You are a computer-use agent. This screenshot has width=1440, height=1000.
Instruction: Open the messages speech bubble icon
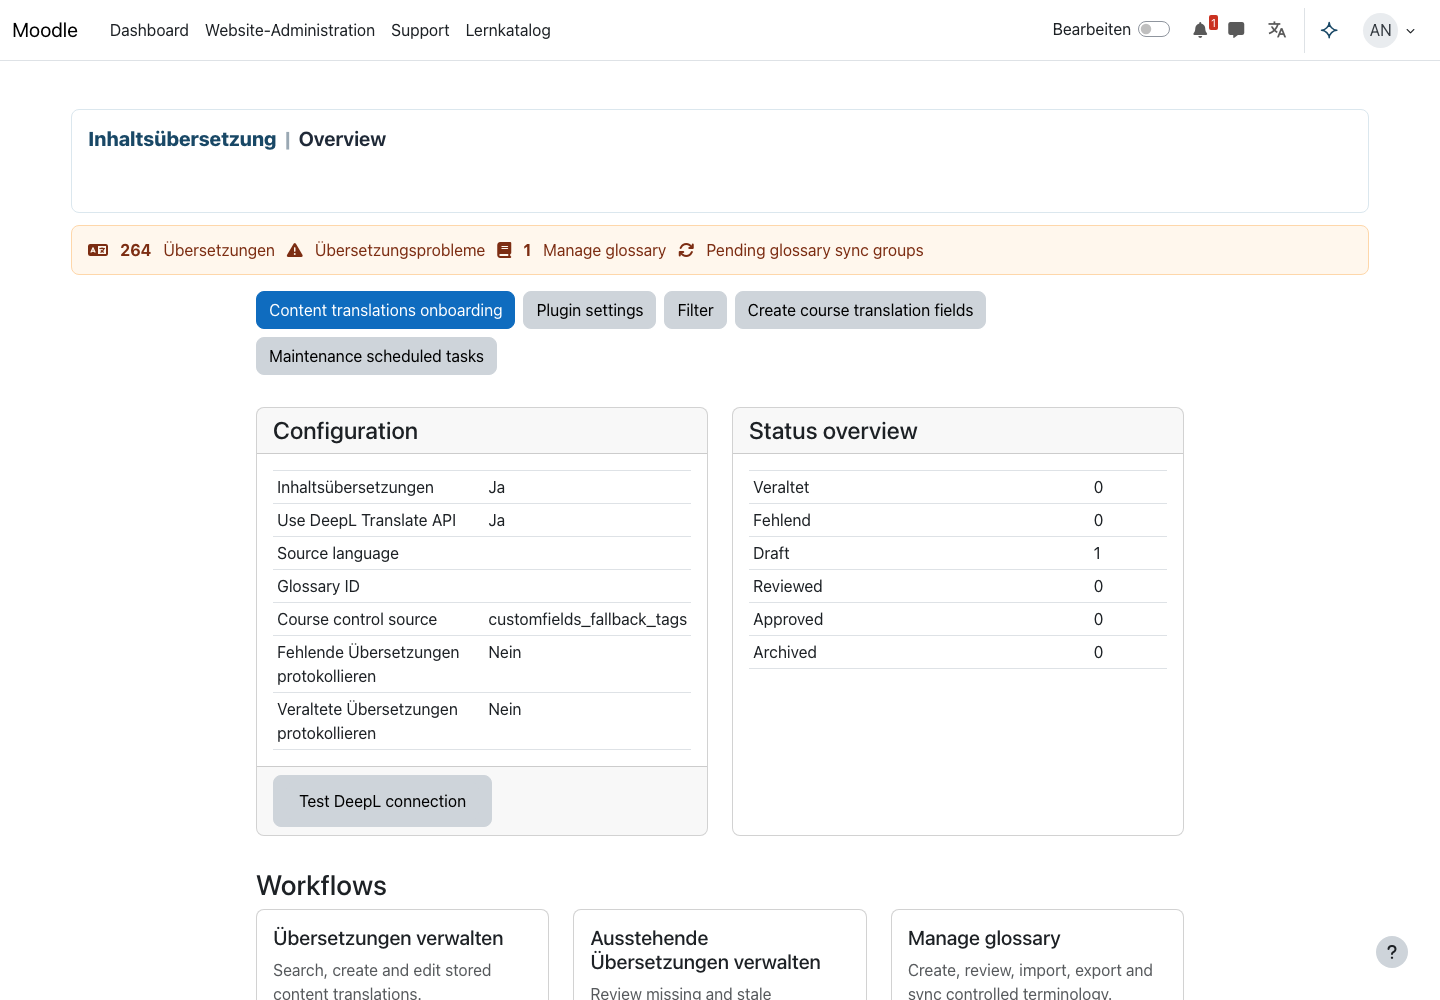point(1236,30)
